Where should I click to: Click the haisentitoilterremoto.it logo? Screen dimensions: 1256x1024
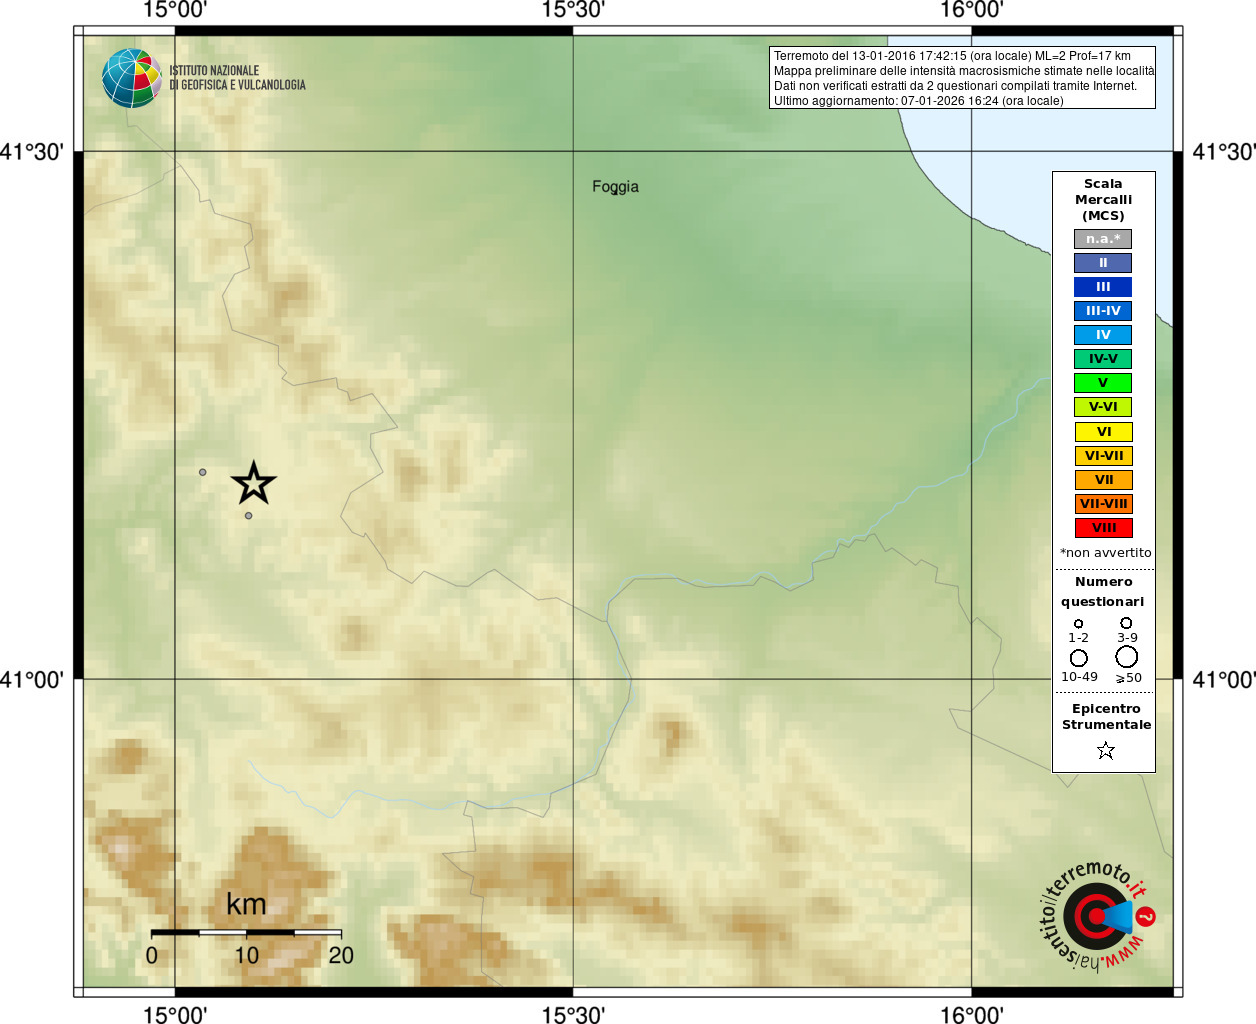(1098, 916)
